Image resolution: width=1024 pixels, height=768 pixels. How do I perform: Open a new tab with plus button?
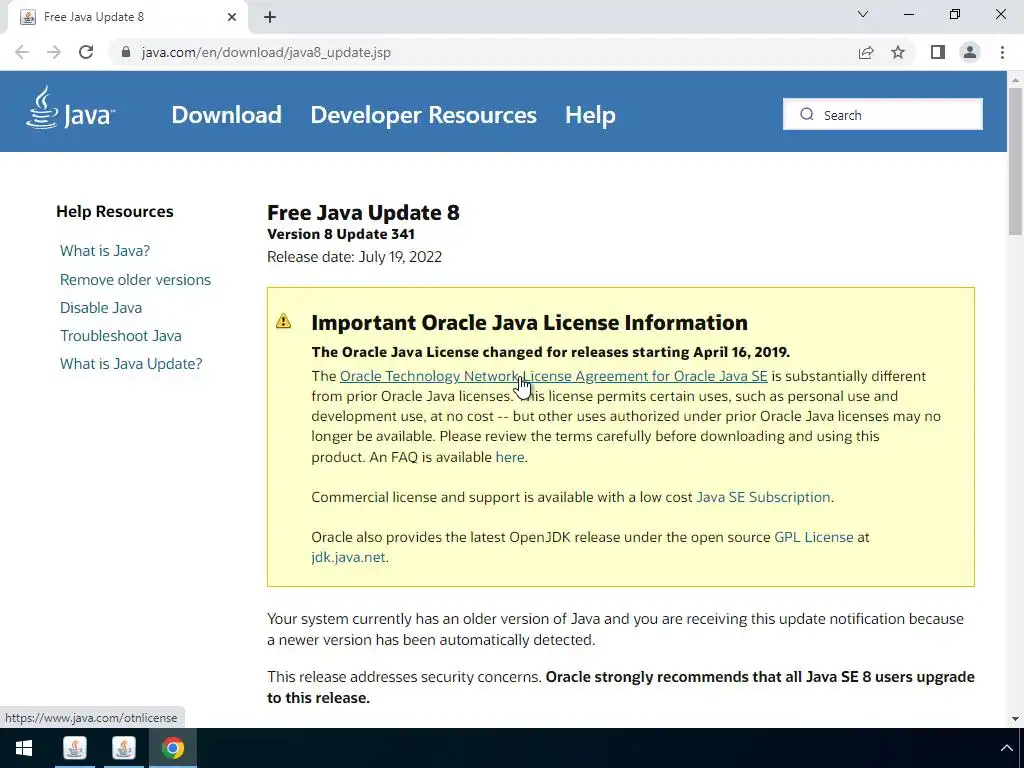(270, 17)
